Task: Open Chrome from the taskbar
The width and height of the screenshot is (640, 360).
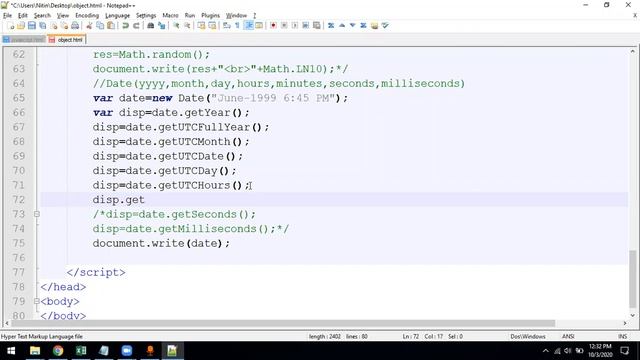Action: coord(58,351)
